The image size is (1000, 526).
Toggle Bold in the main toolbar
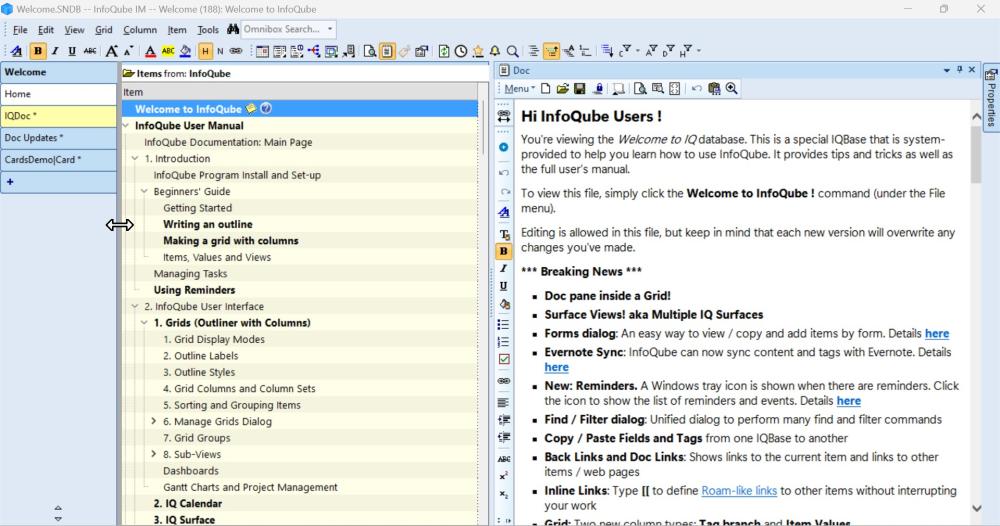coord(38,51)
